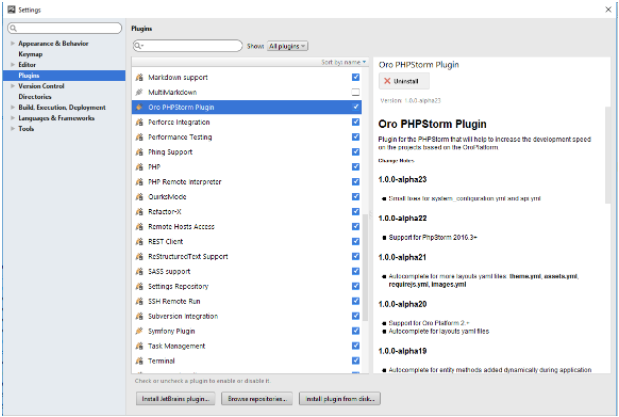Uncheck the Symfony Plugin checkbox
The image size is (619, 417).
(356, 331)
